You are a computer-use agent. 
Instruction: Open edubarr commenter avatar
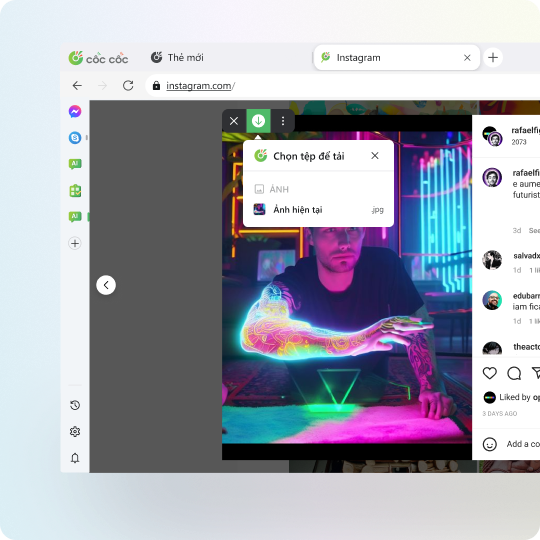492,300
